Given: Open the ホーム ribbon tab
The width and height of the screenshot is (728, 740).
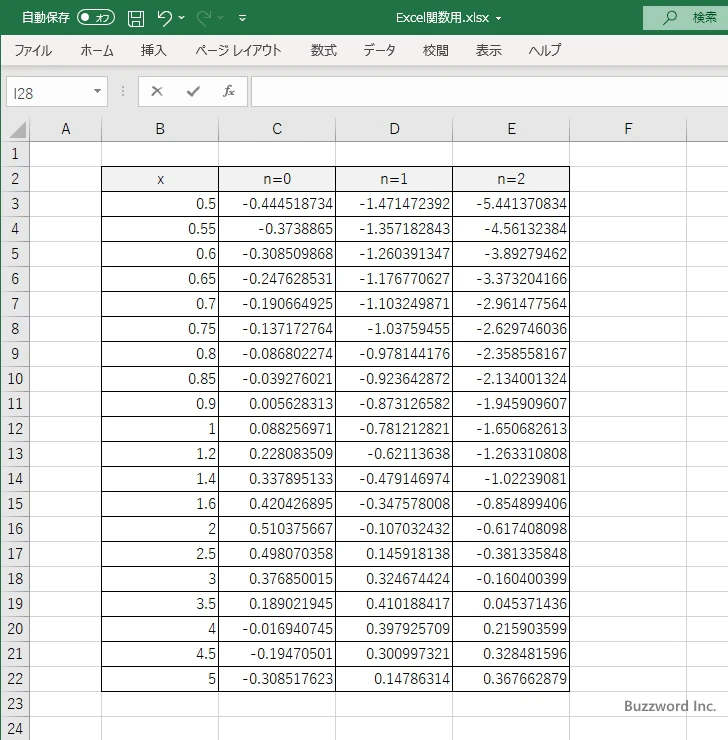Looking at the screenshot, I should [97, 50].
